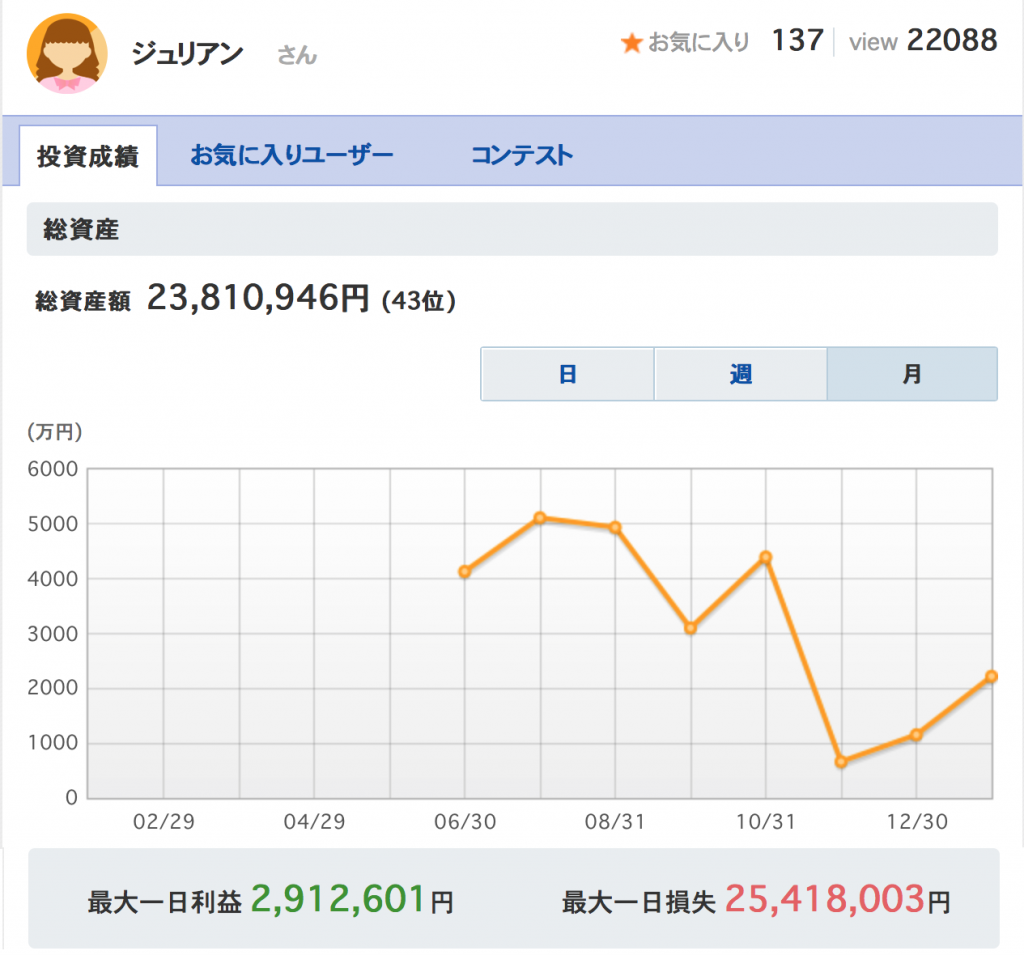The width and height of the screenshot is (1024, 955).
Task: Click the 総資産 section header
Action: 512,229
